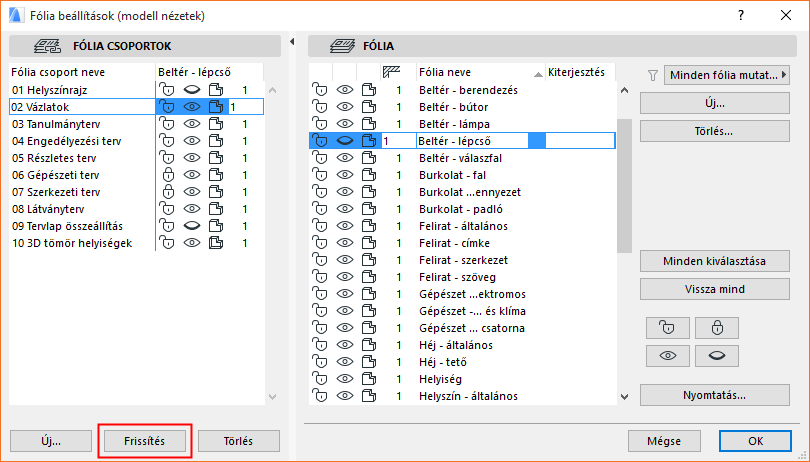Click the show layers eye button
810x462 pixels.
coord(666,357)
